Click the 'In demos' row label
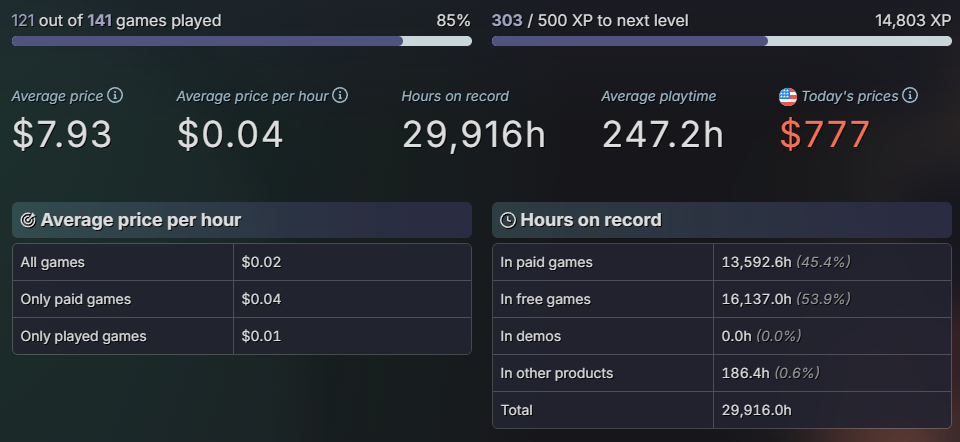Image resolution: width=960 pixels, height=442 pixels. point(531,336)
